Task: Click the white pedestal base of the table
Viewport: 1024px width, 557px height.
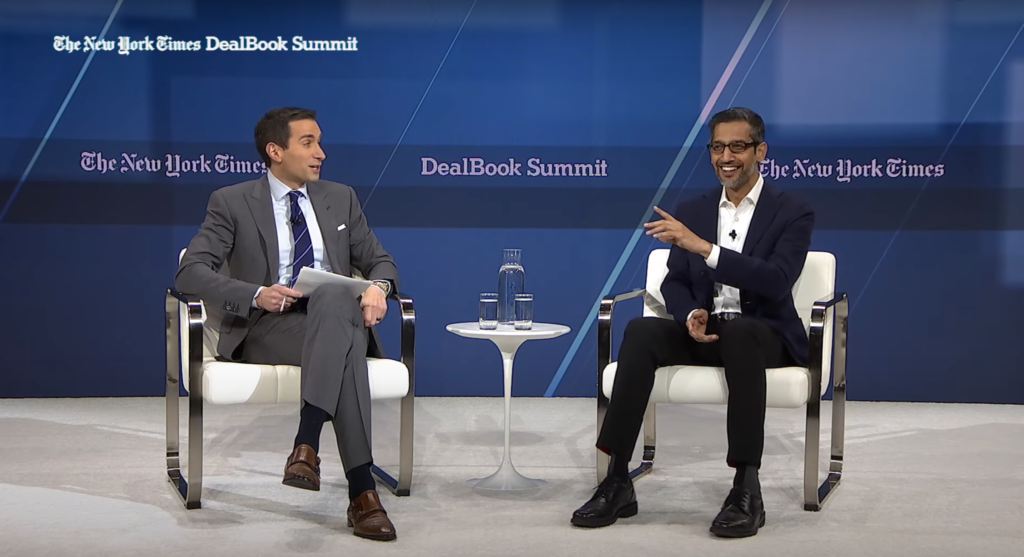Action: click(506, 479)
